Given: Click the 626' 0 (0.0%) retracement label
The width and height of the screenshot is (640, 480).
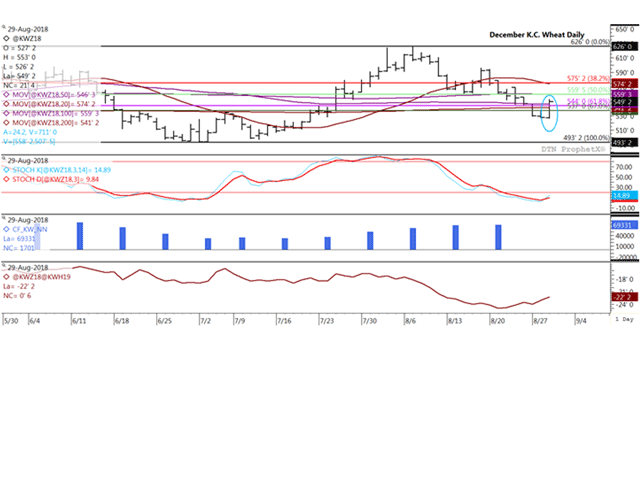Looking at the screenshot, I should [x=590, y=42].
